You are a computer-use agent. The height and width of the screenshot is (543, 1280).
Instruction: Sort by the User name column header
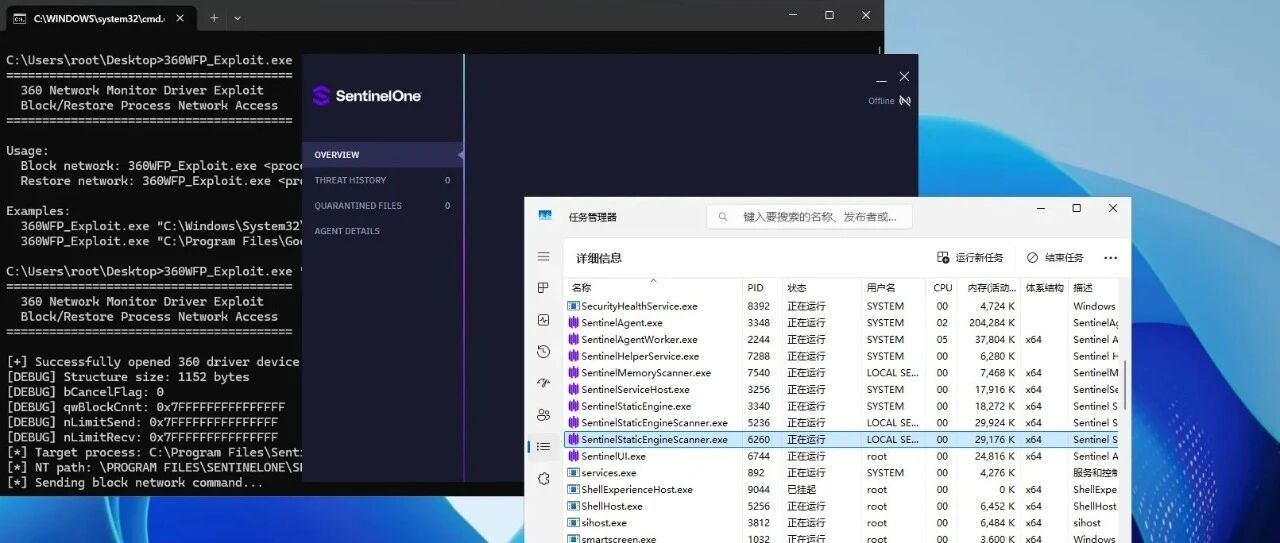coord(893,288)
